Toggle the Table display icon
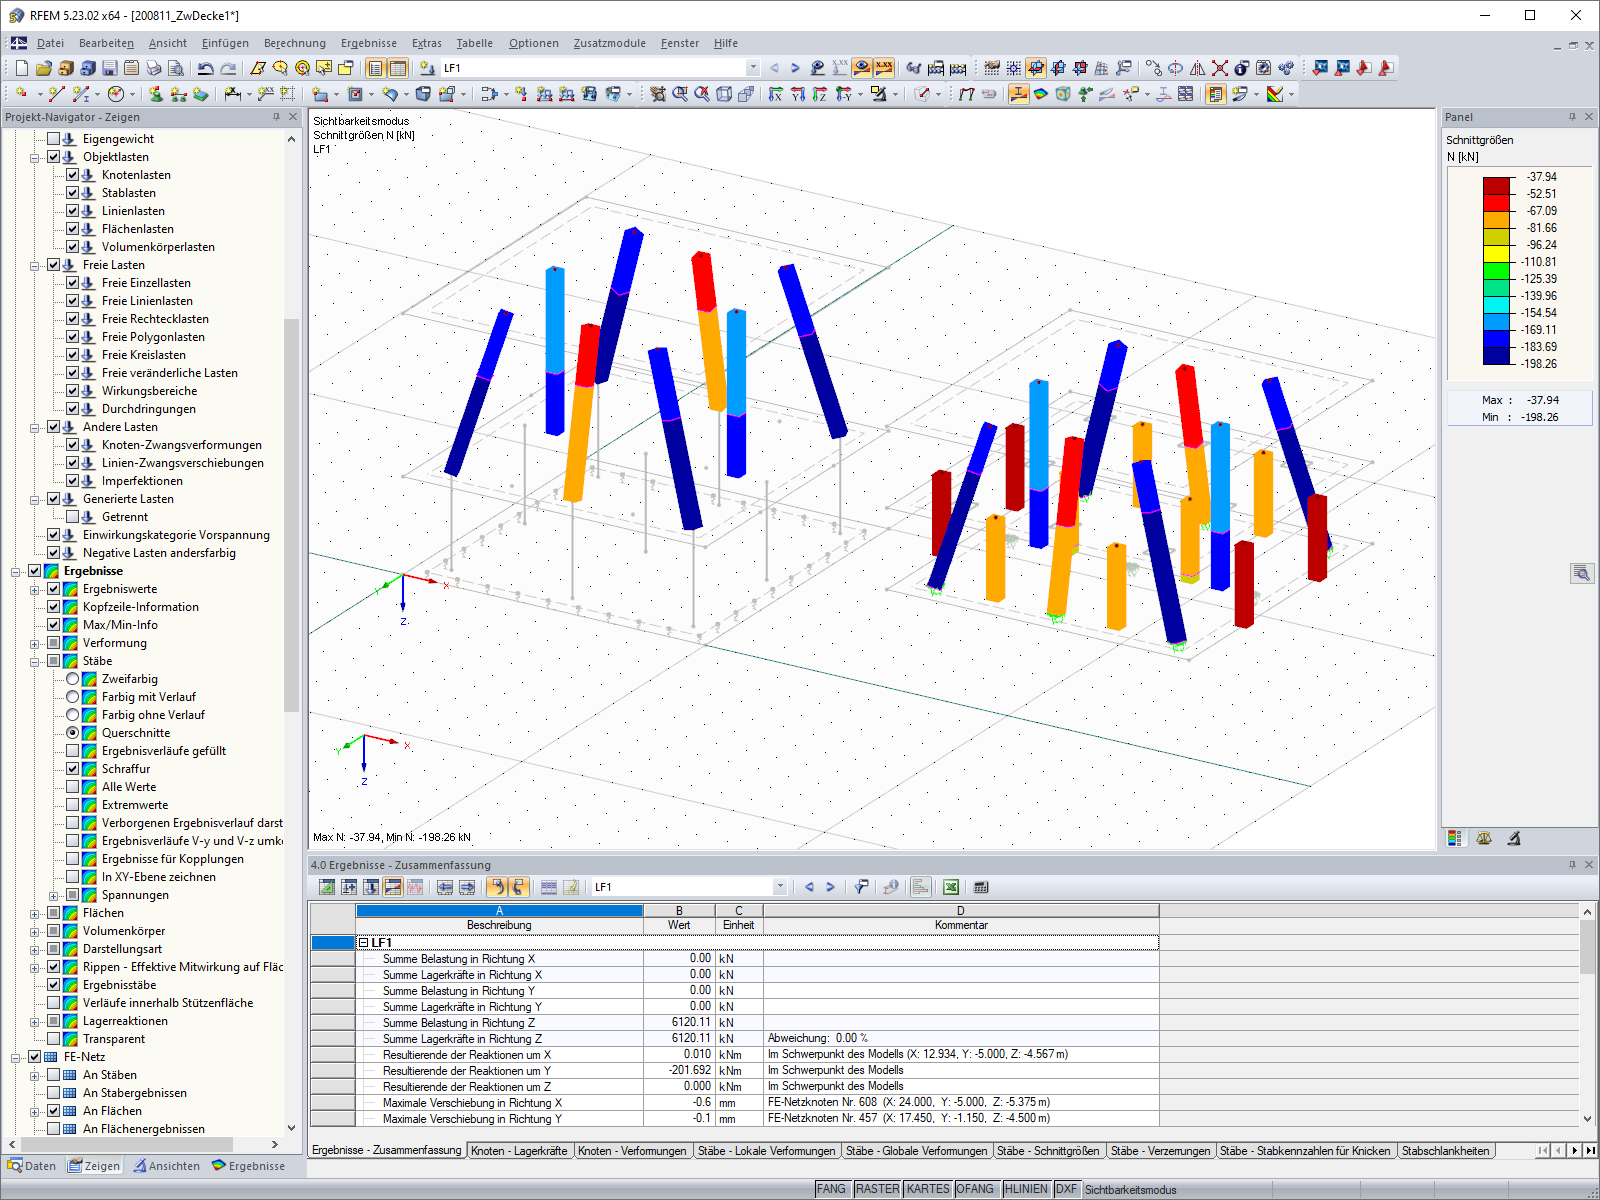This screenshot has height=1200, width=1600. click(398, 68)
